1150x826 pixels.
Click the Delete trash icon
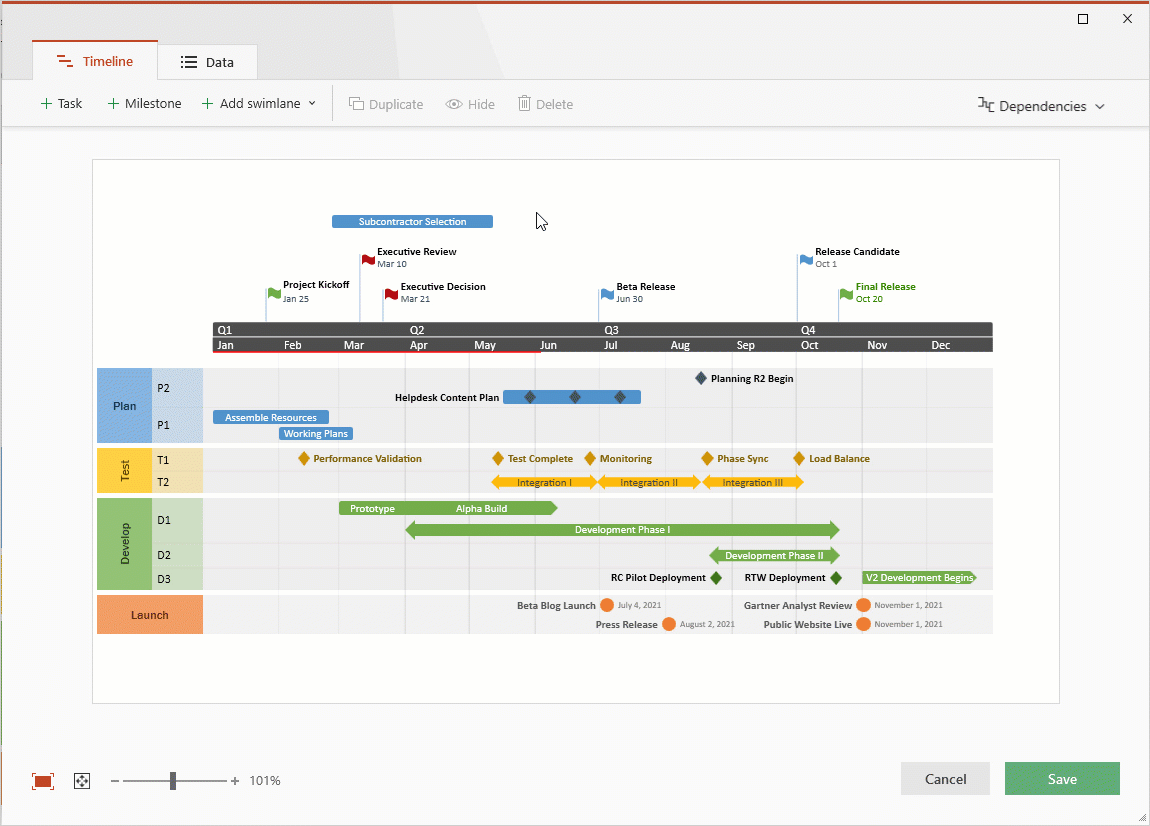click(523, 103)
